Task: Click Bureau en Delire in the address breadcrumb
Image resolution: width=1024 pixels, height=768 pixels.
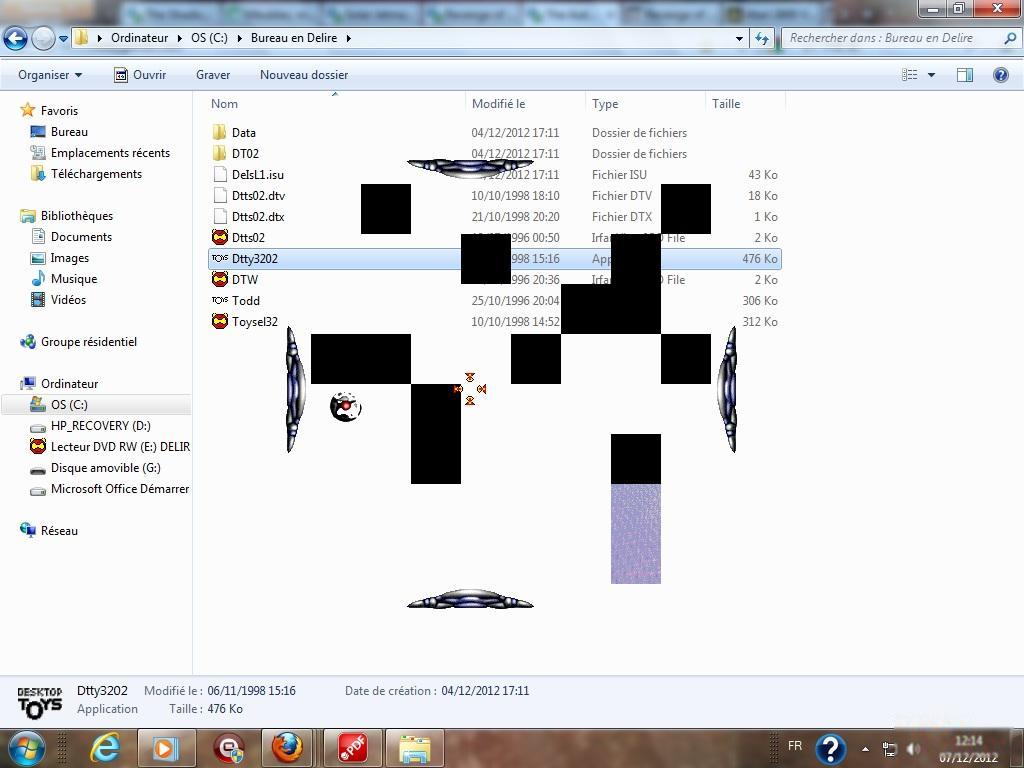Action: tap(294, 38)
